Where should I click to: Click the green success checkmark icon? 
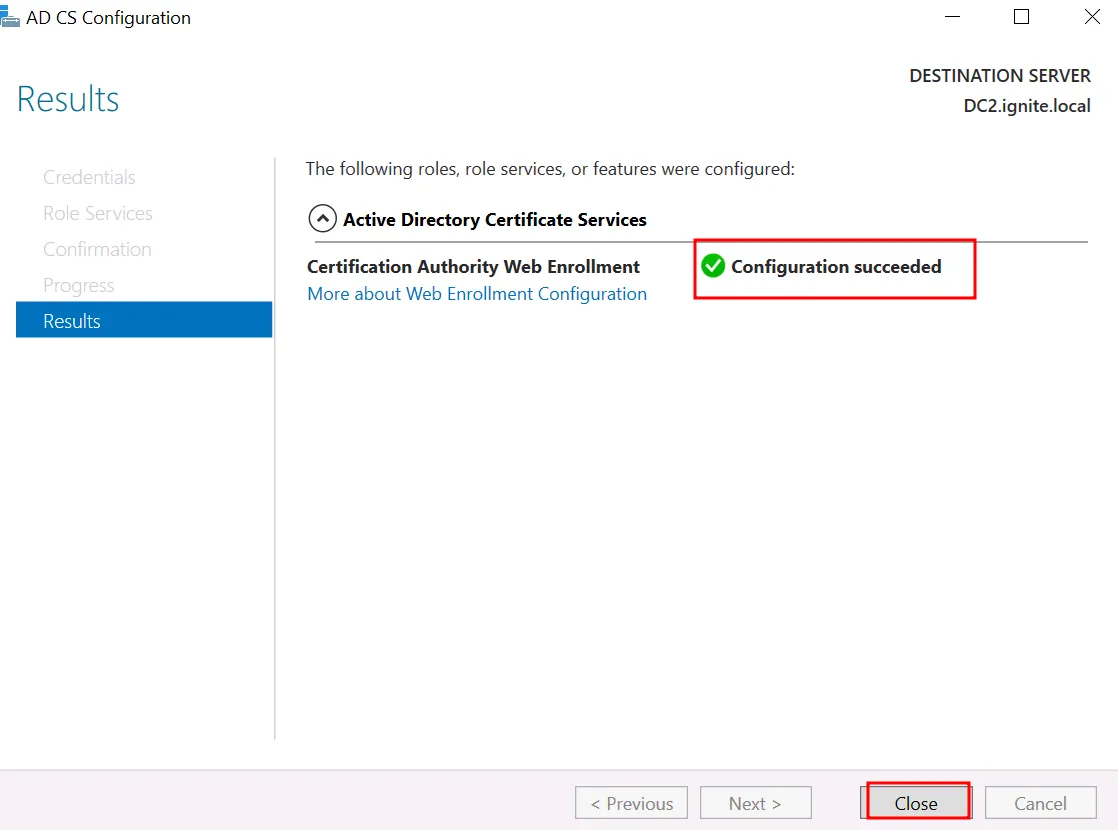(713, 266)
